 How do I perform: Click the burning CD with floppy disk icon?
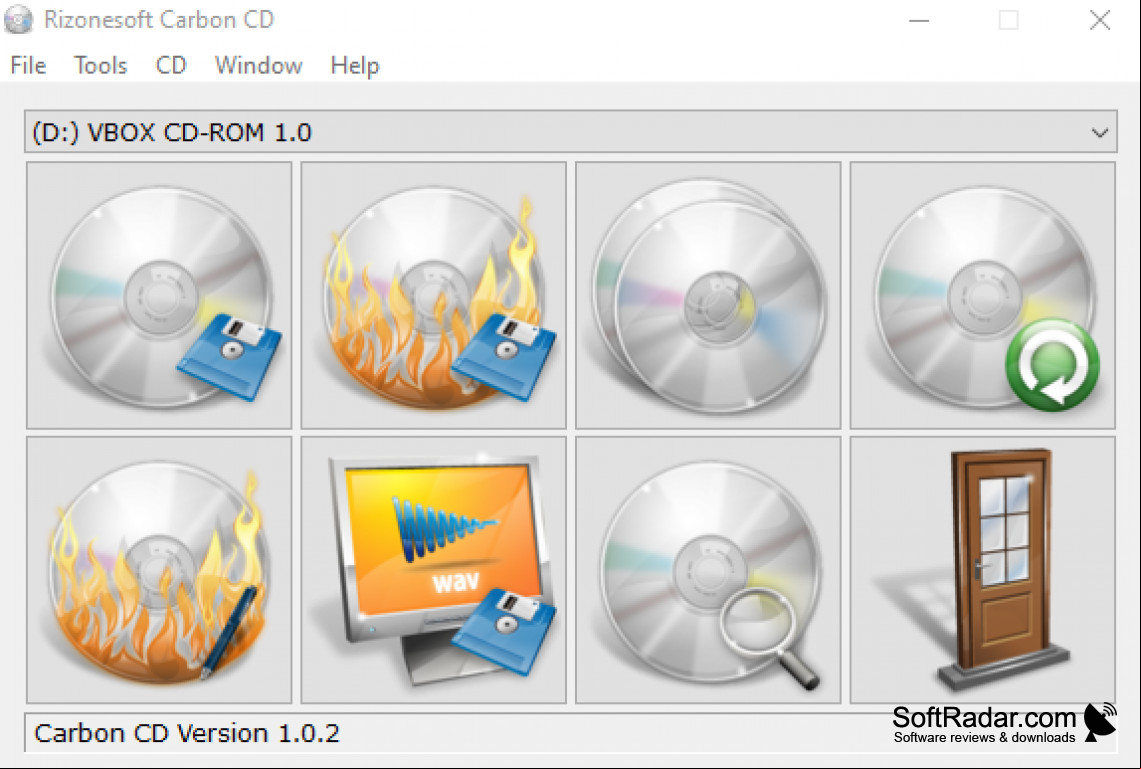point(433,295)
